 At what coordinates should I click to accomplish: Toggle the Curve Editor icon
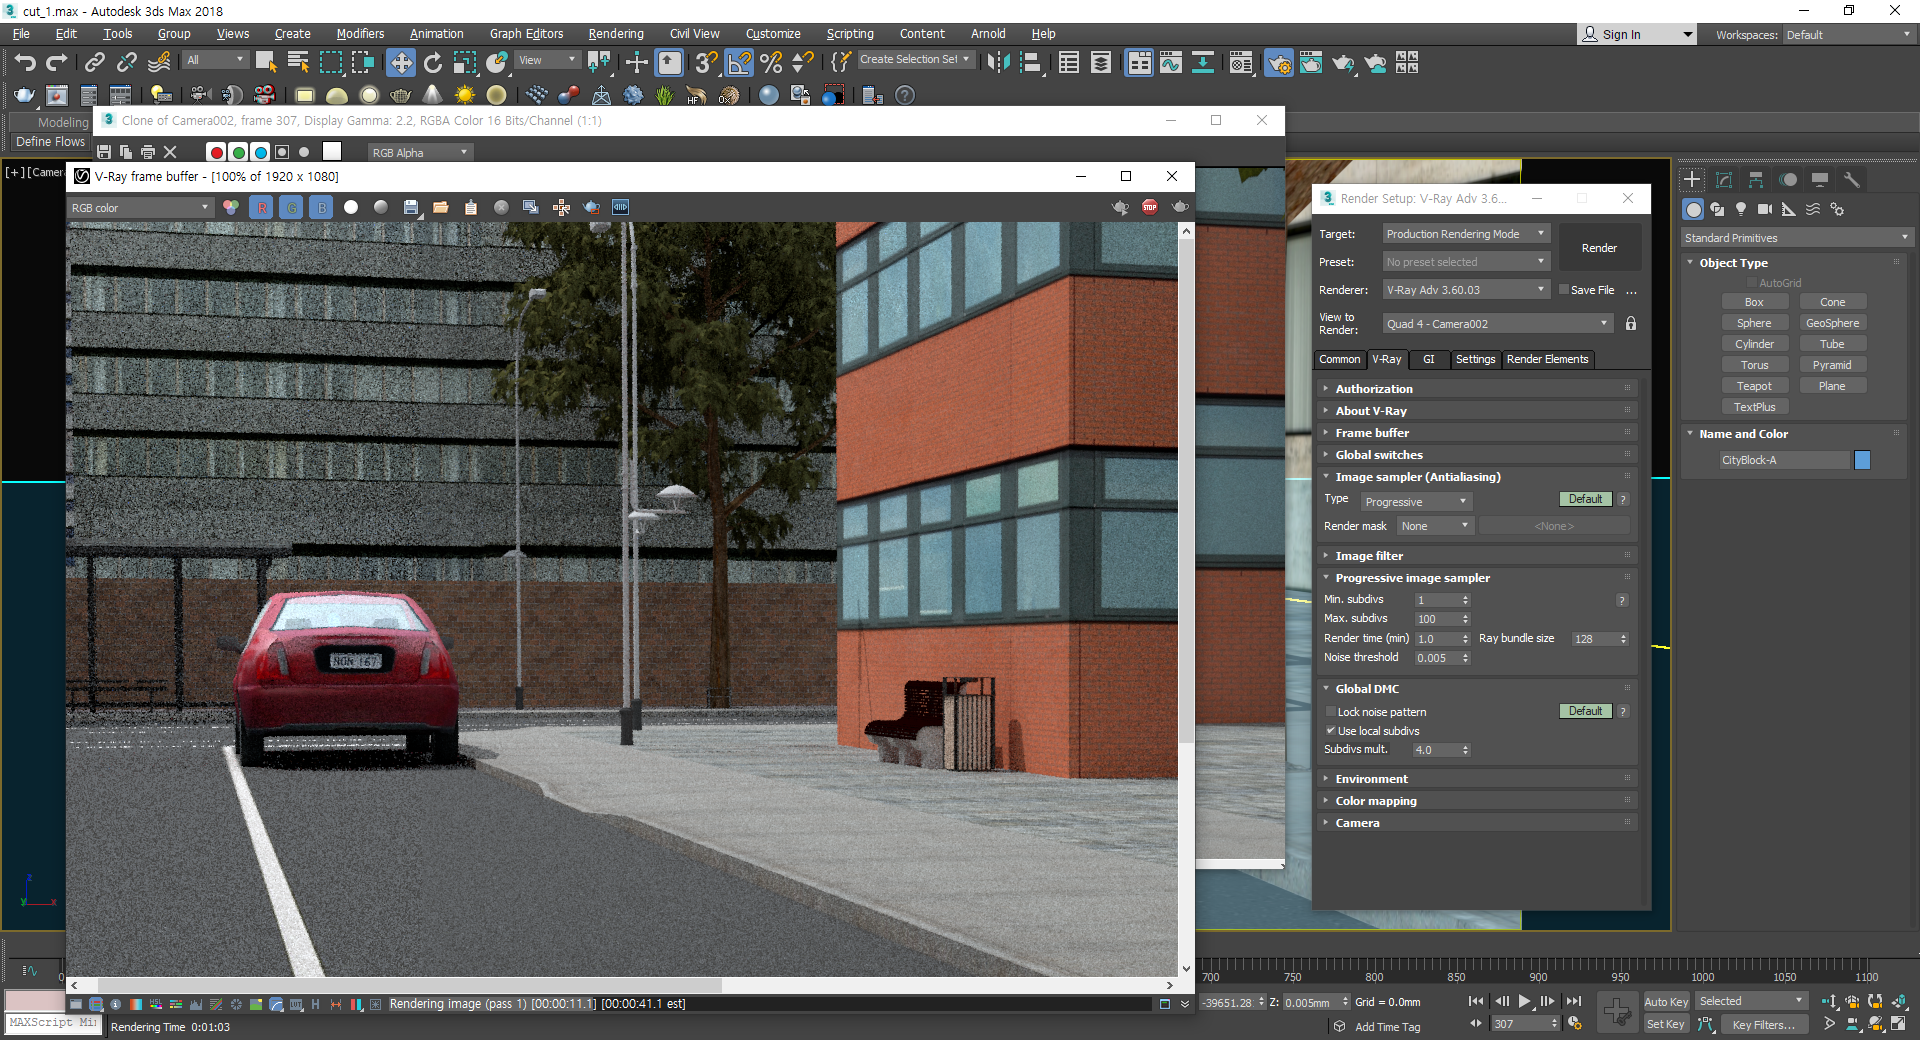point(1170,62)
